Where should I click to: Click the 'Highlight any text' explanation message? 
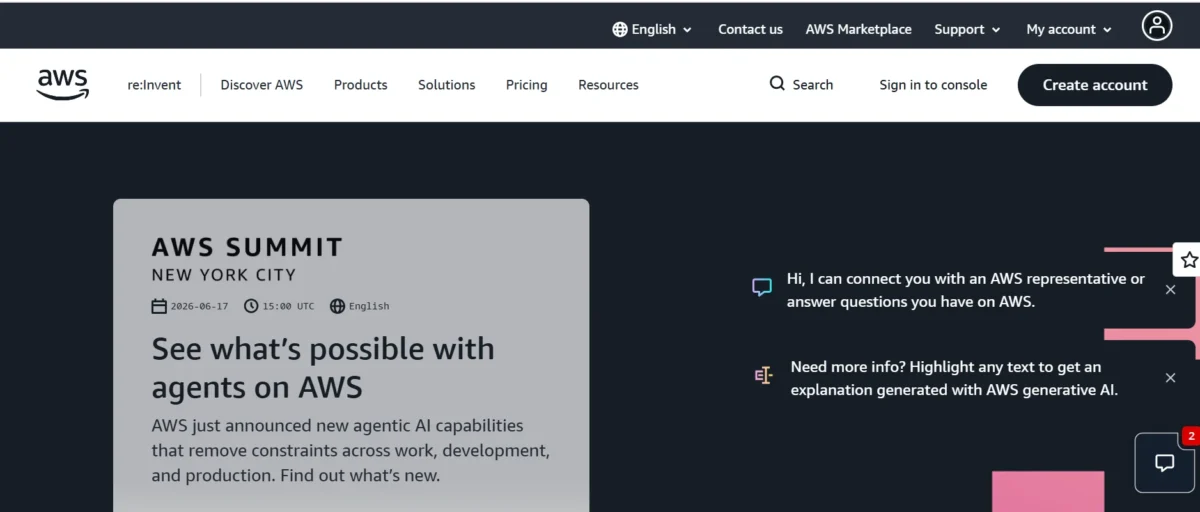(x=954, y=378)
